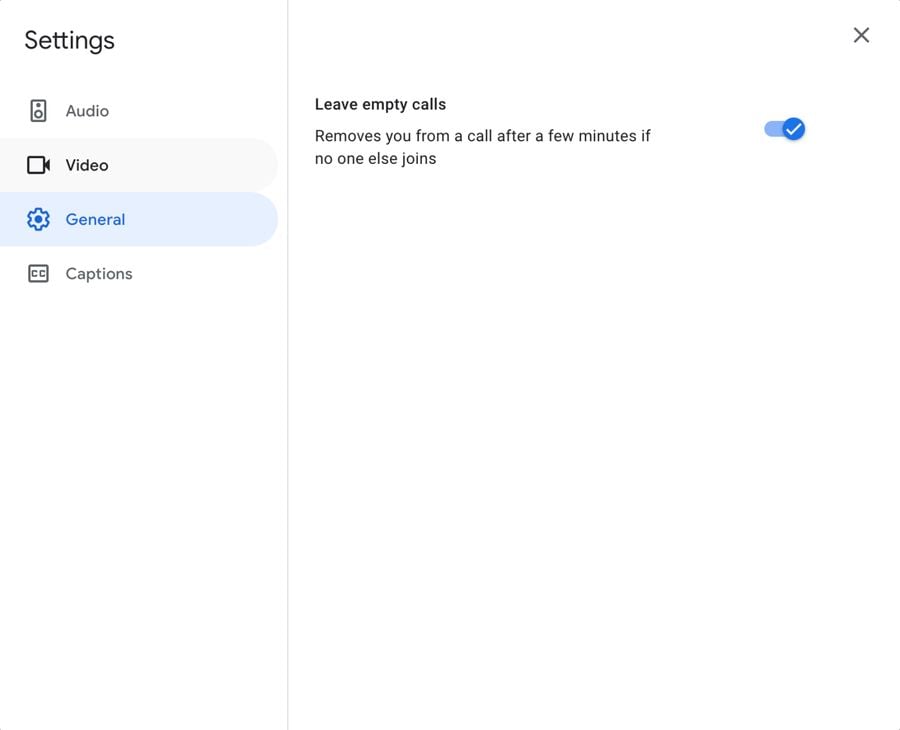
Task: Click the Settings heading
Action: click(68, 40)
